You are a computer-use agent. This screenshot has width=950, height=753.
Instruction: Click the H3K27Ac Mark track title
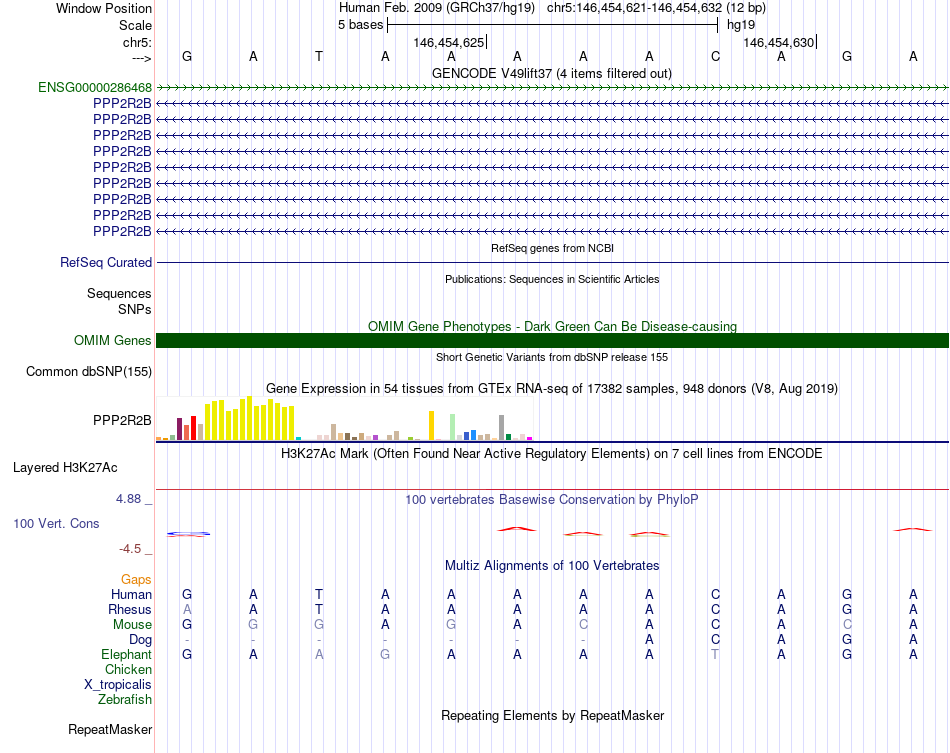pyautogui.click(x=552, y=453)
